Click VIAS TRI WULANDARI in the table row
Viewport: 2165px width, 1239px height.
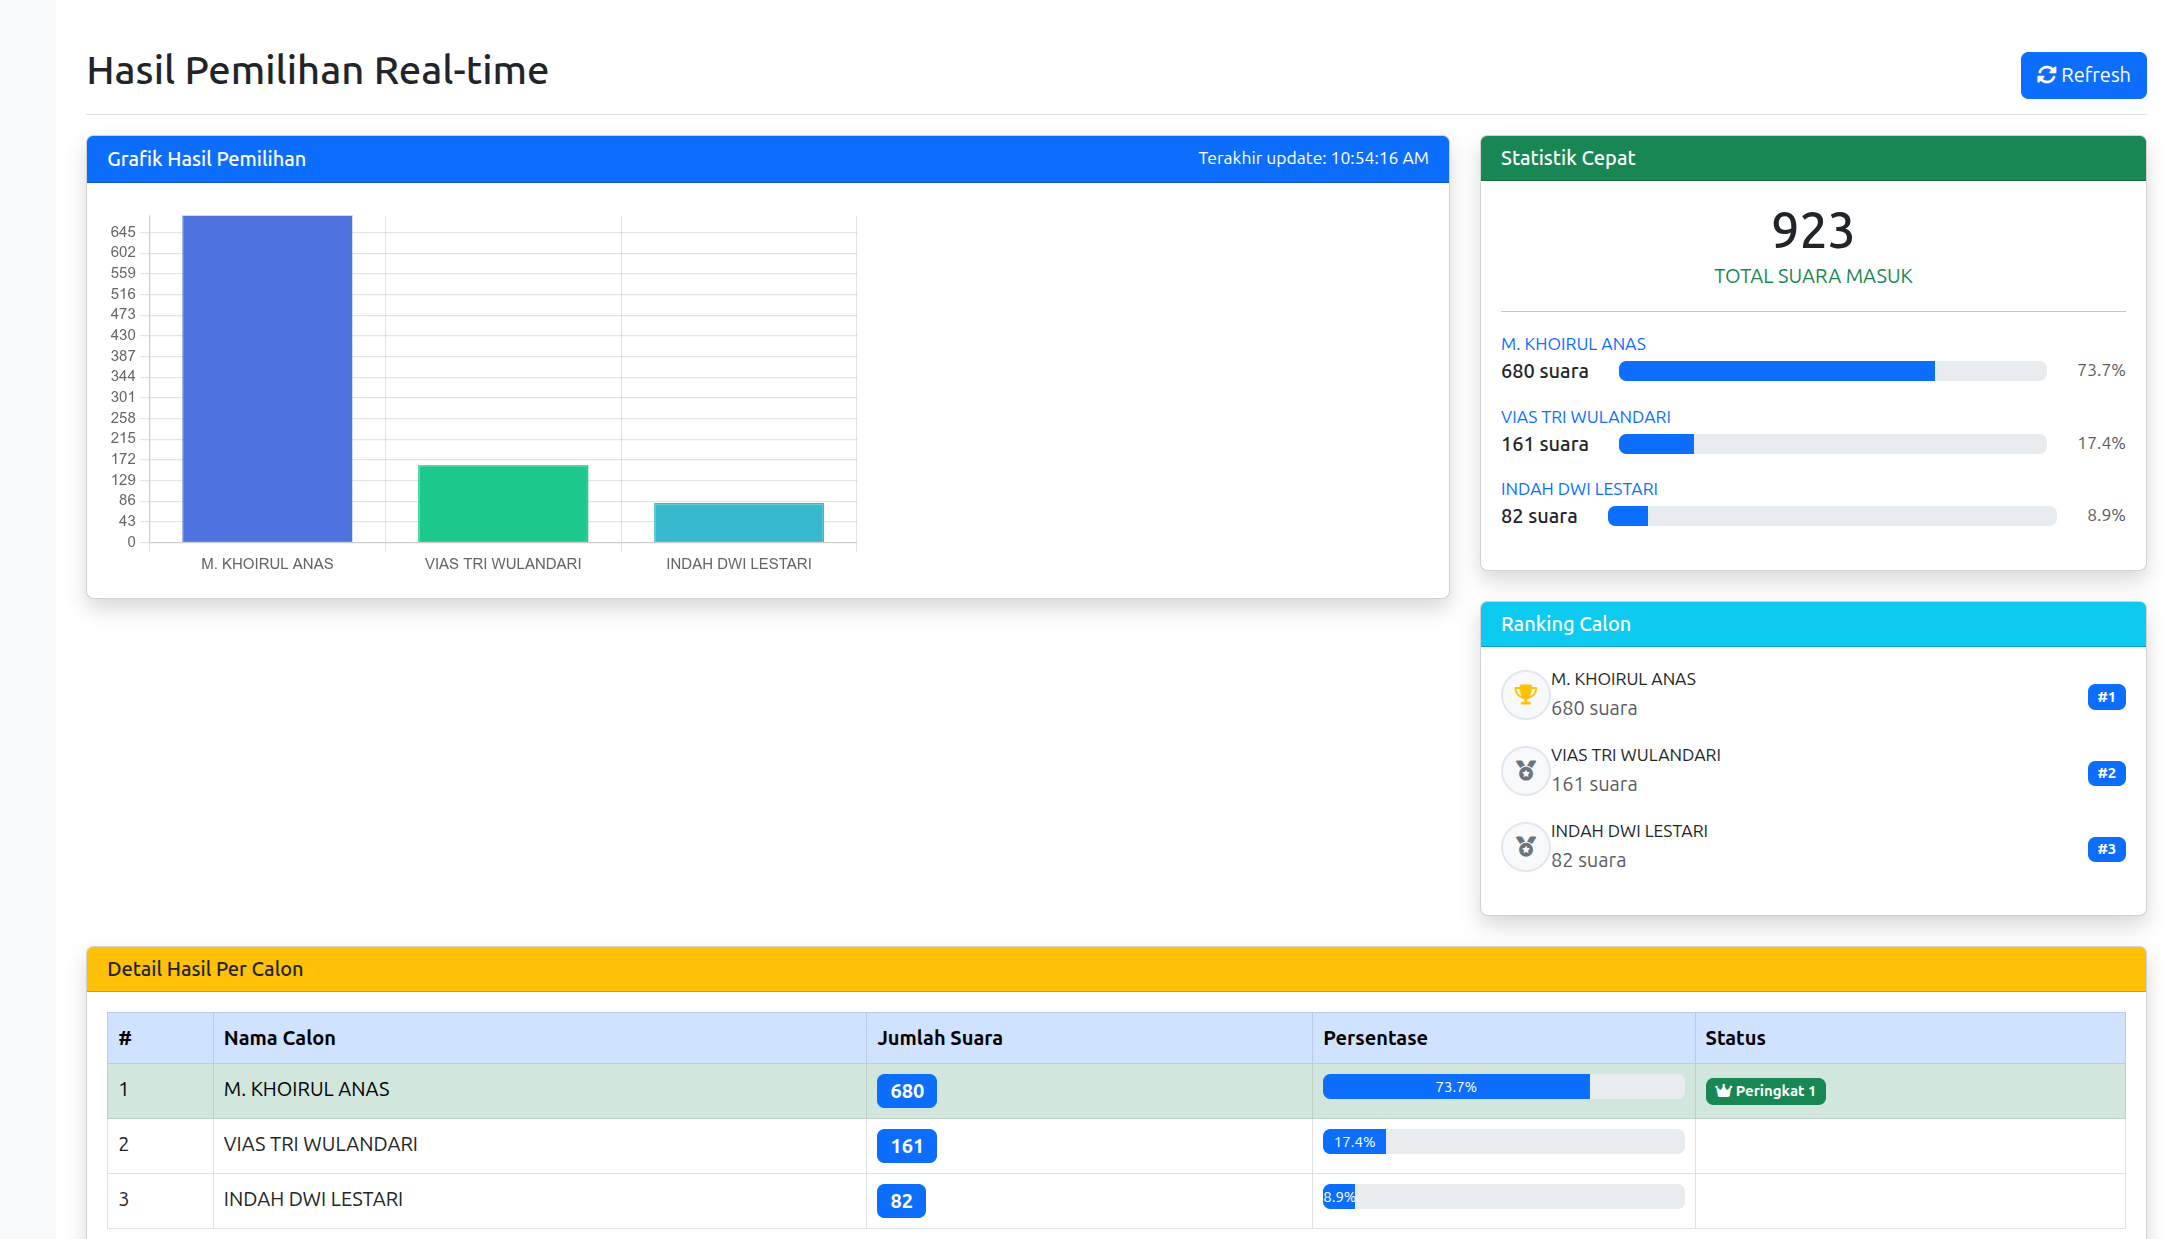[321, 1144]
